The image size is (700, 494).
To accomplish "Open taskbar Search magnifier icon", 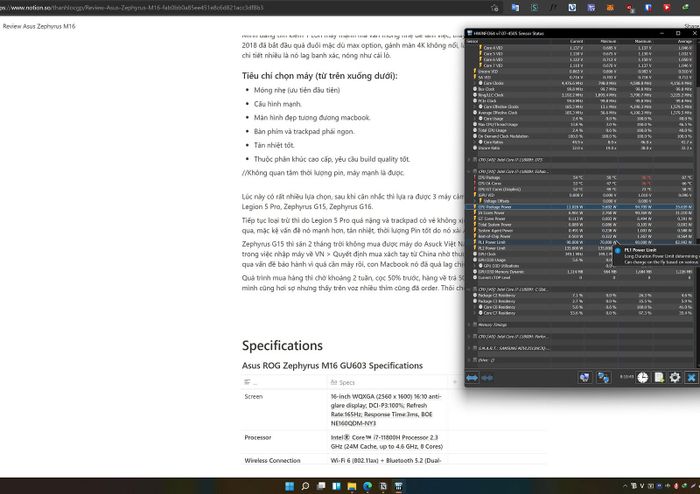I will (305, 486).
